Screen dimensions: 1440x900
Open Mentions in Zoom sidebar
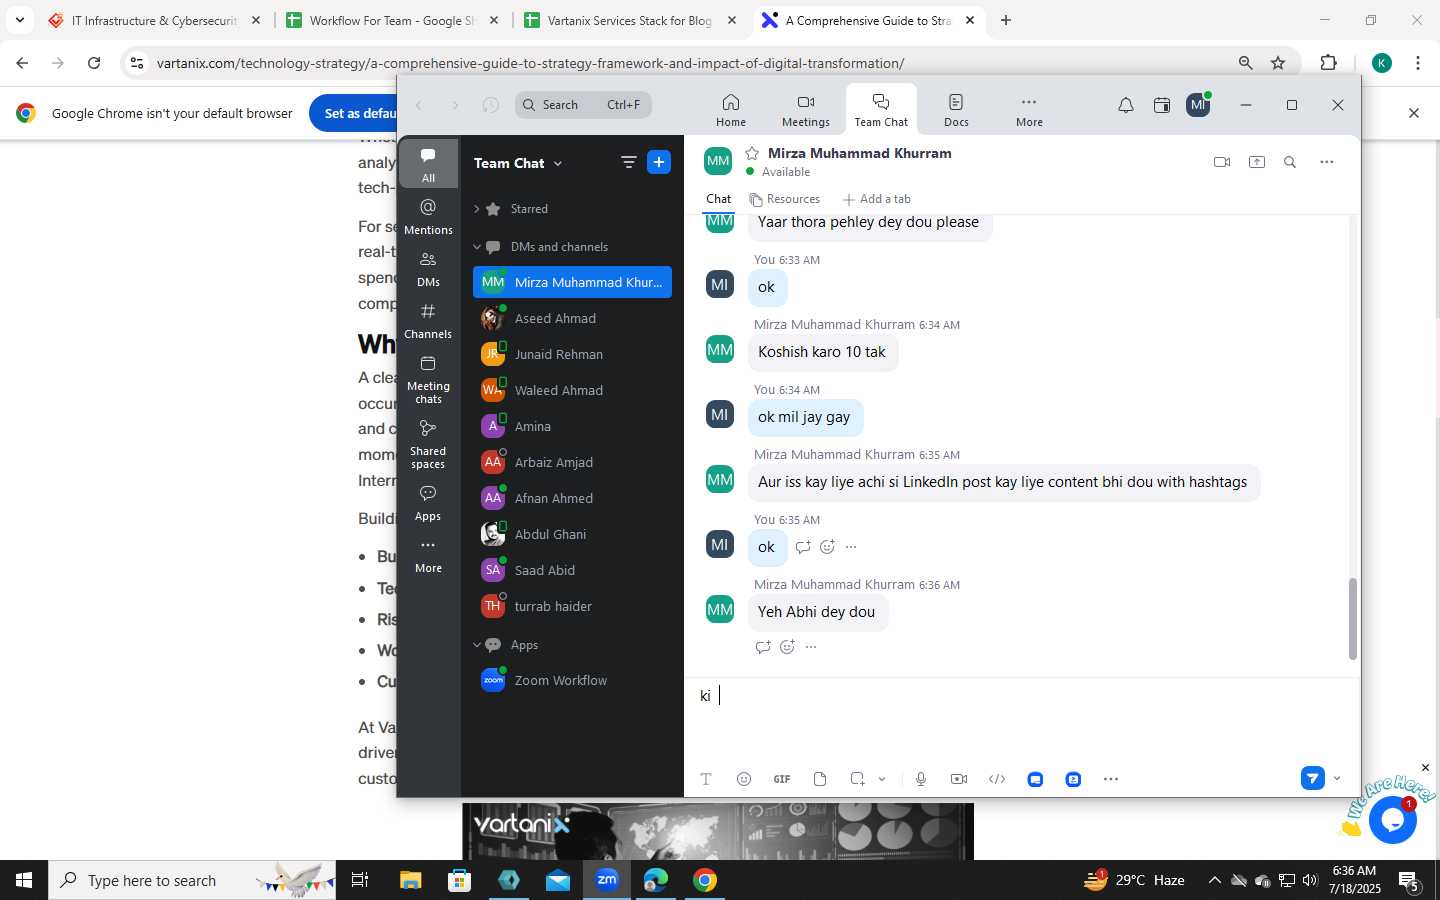point(428,216)
